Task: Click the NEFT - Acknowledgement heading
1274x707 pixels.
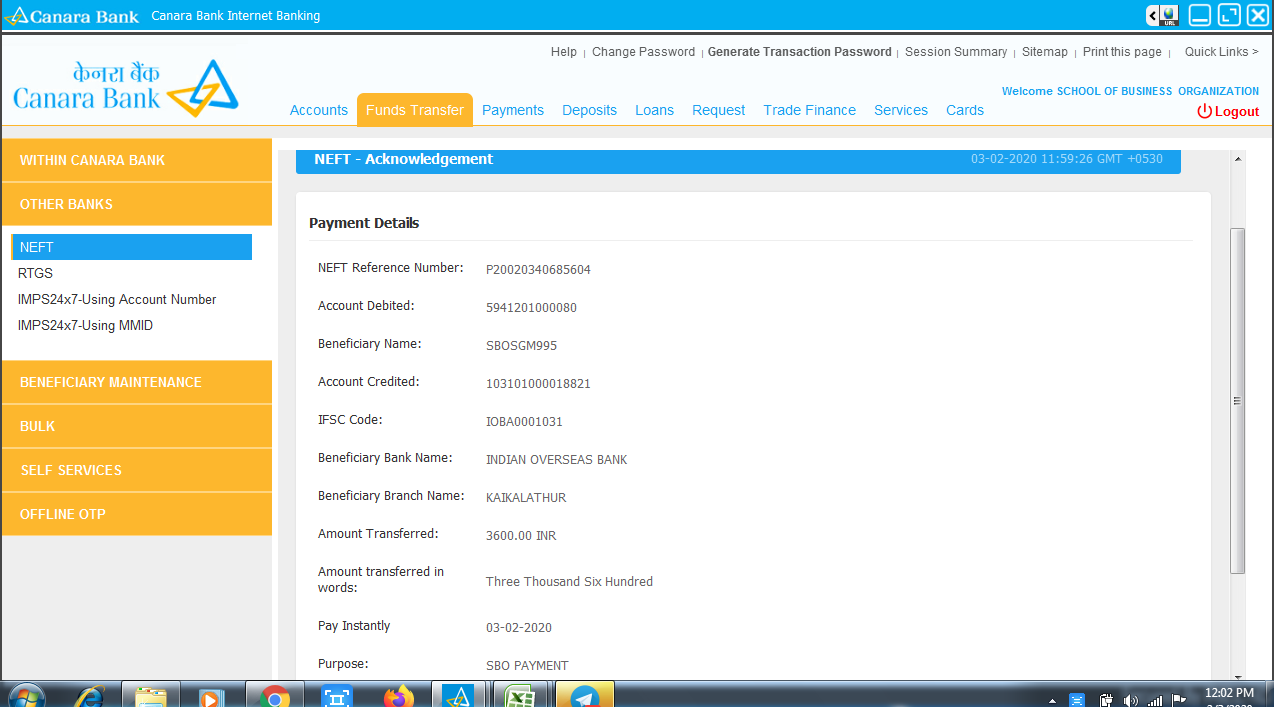Action: (403, 159)
